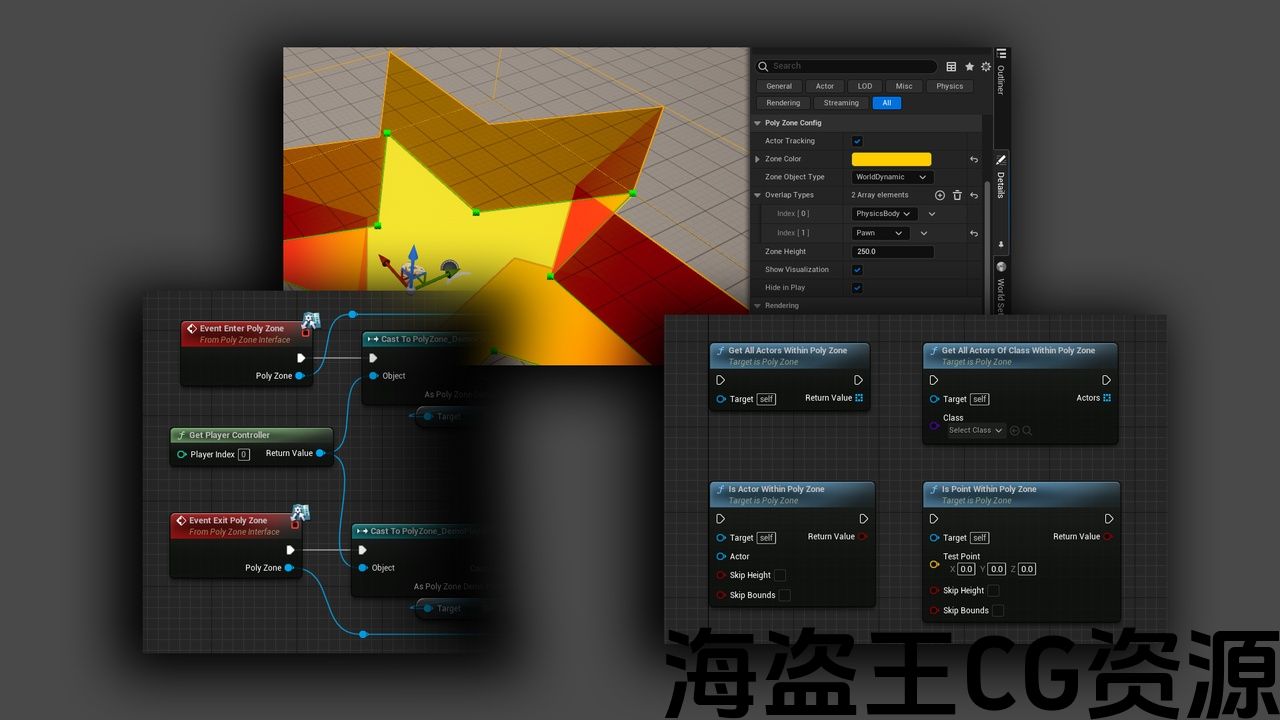Add element to Overlap Types array
The height and width of the screenshot is (720, 1280).
(x=940, y=195)
